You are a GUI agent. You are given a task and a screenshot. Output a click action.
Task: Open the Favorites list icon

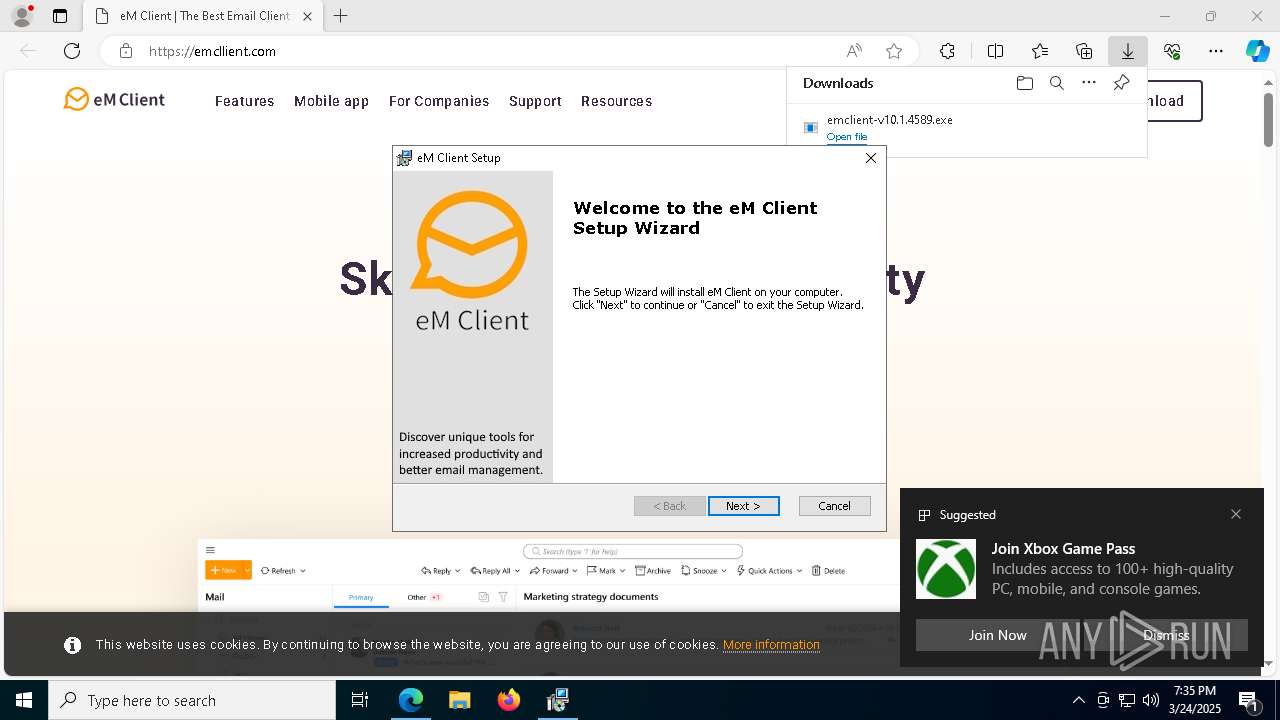pyautogui.click(x=1040, y=51)
